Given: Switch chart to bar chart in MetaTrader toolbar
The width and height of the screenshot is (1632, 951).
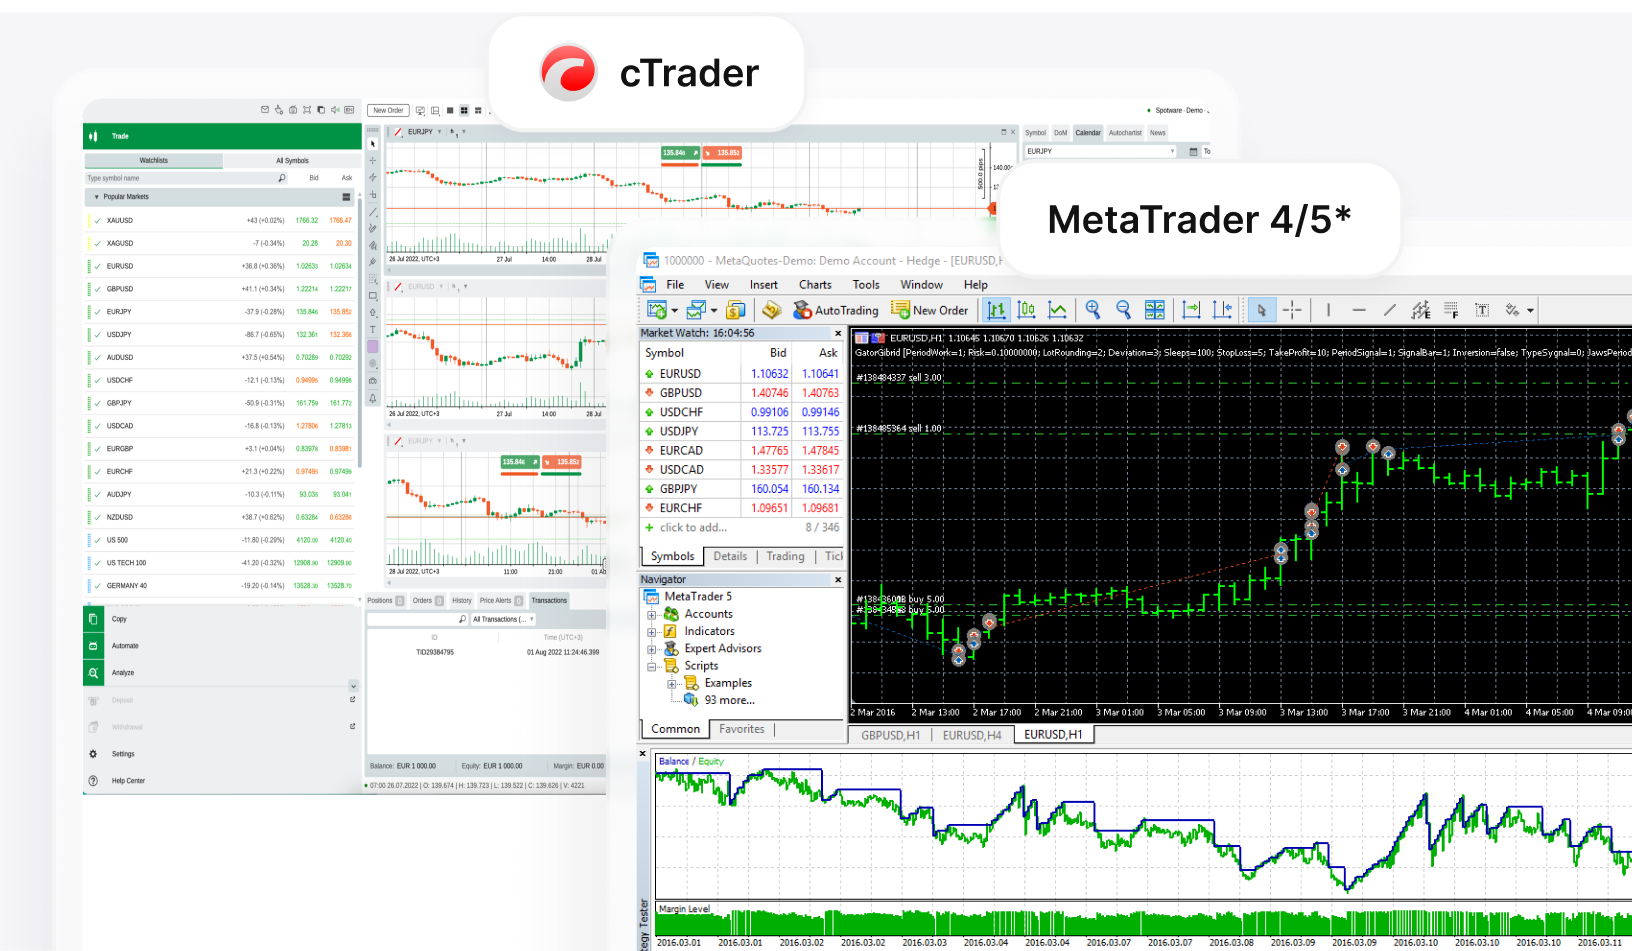Looking at the screenshot, I should (996, 310).
